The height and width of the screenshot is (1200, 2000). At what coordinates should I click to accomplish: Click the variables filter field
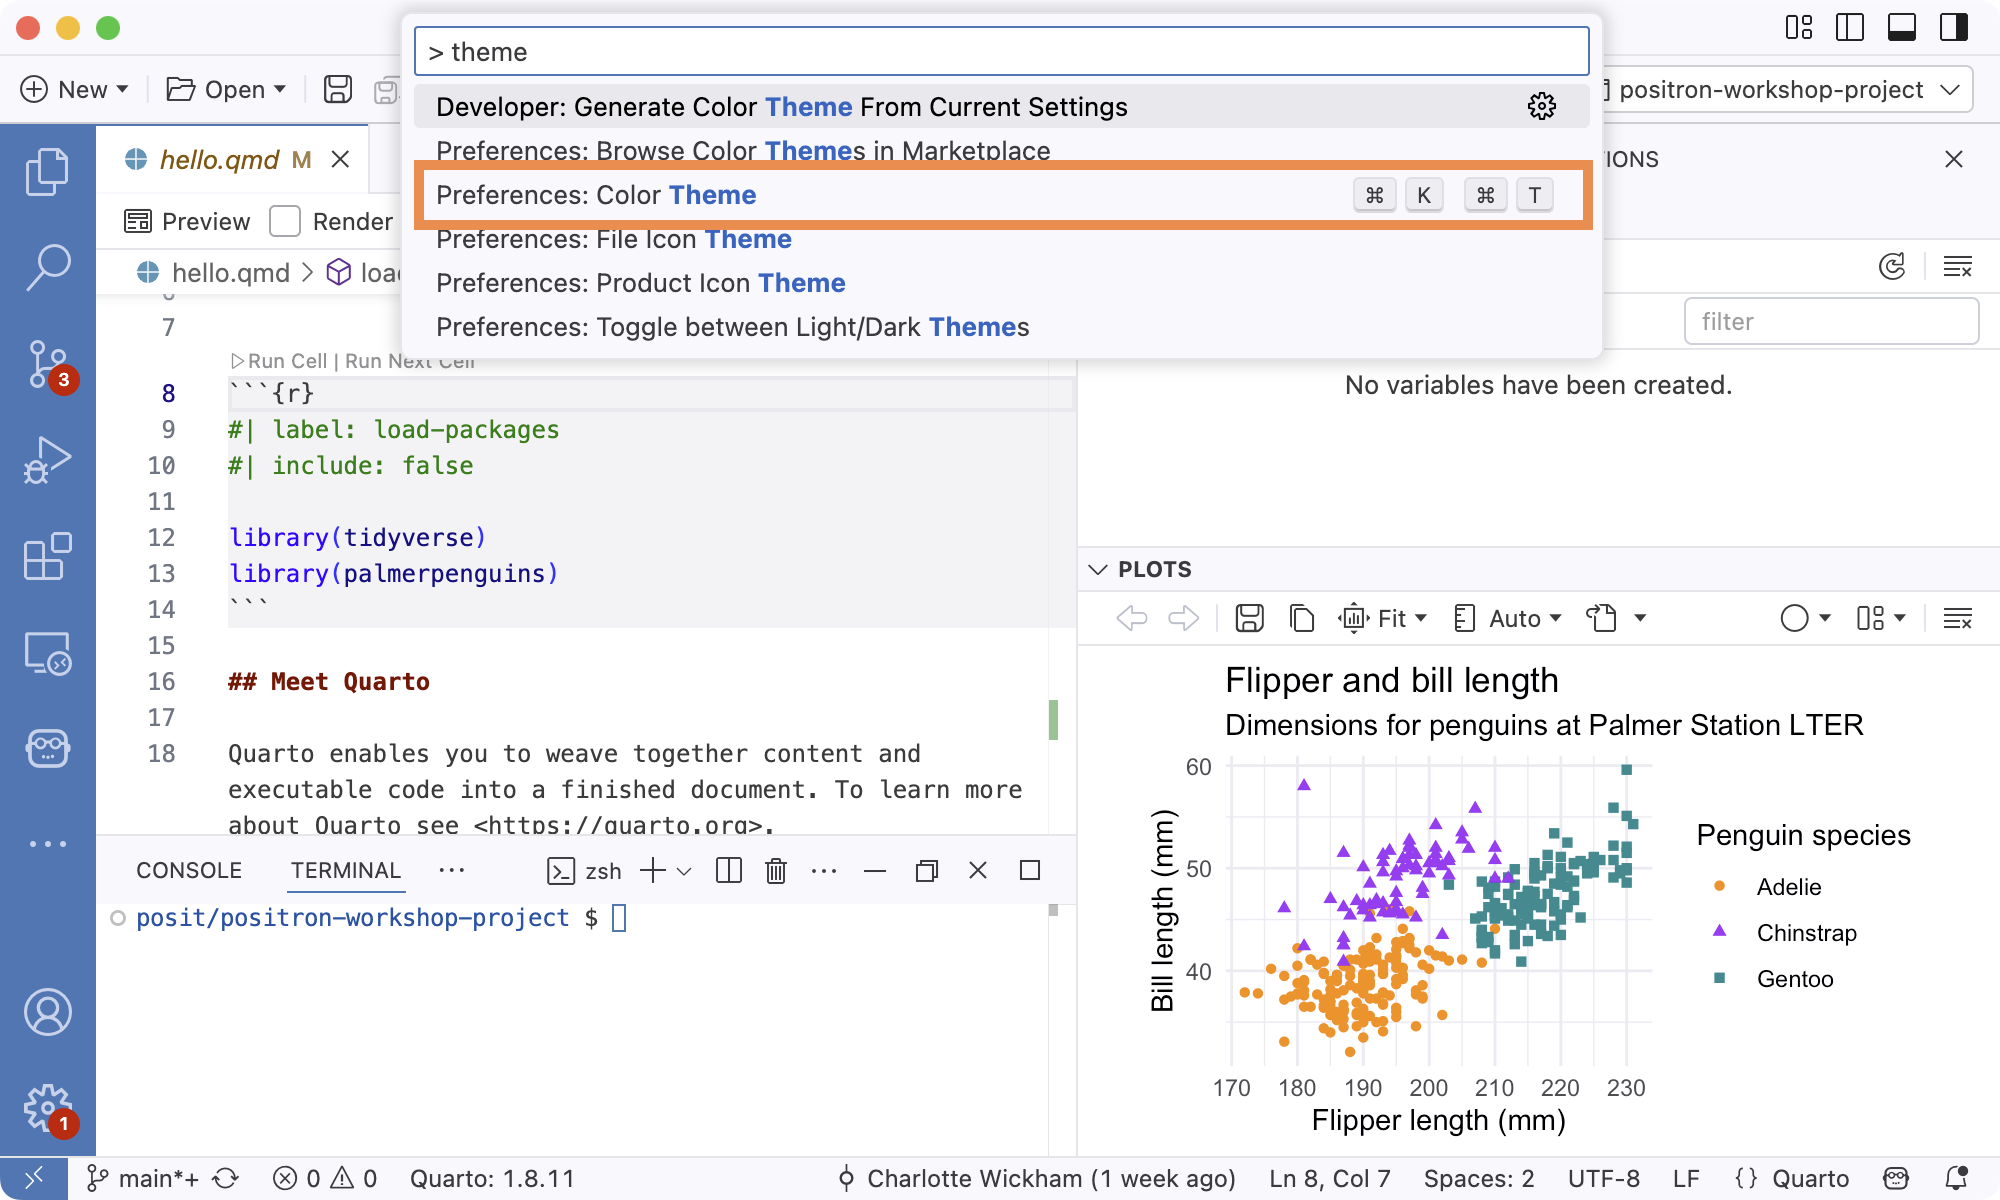tap(1831, 321)
